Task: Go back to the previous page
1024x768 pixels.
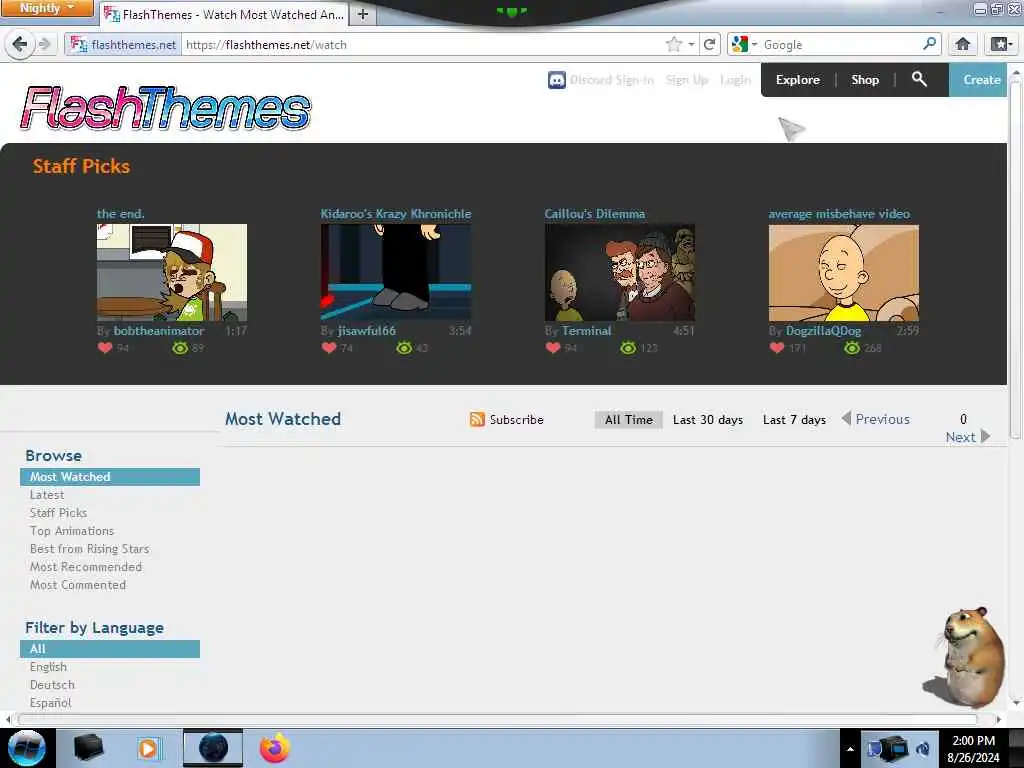Action: (x=20, y=44)
